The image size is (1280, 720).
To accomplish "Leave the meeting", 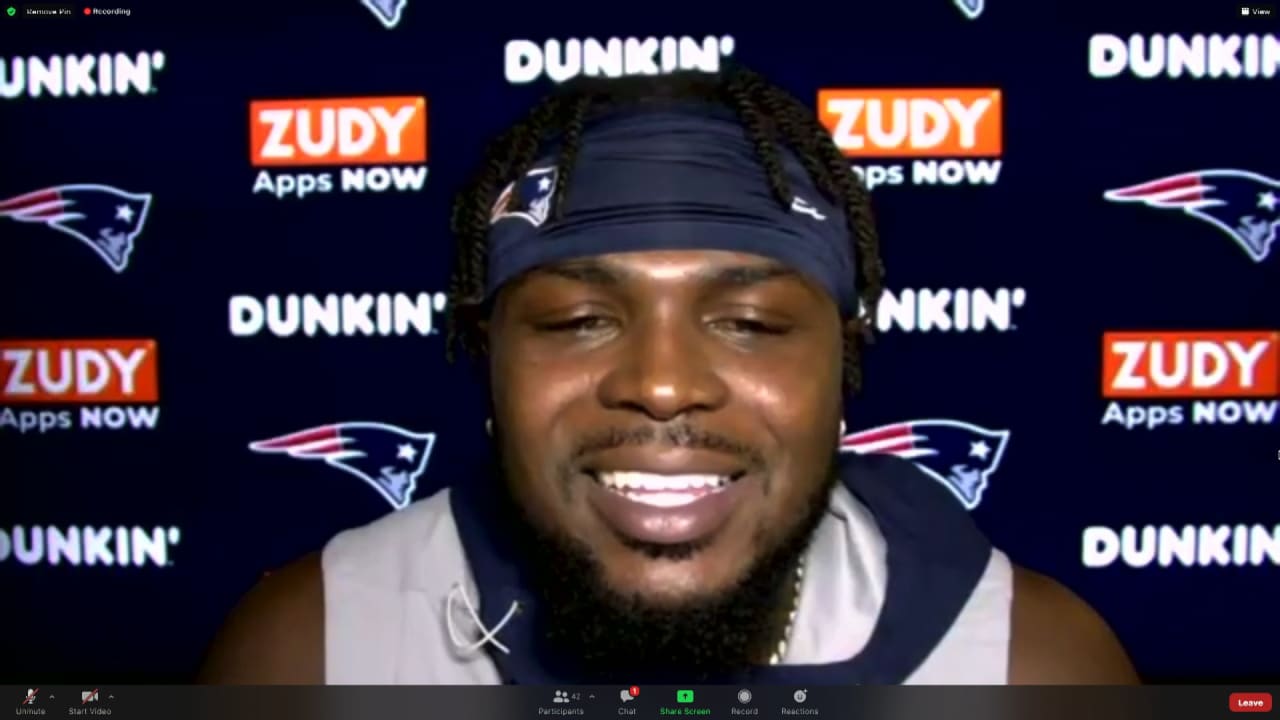I will click(x=1250, y=703).
